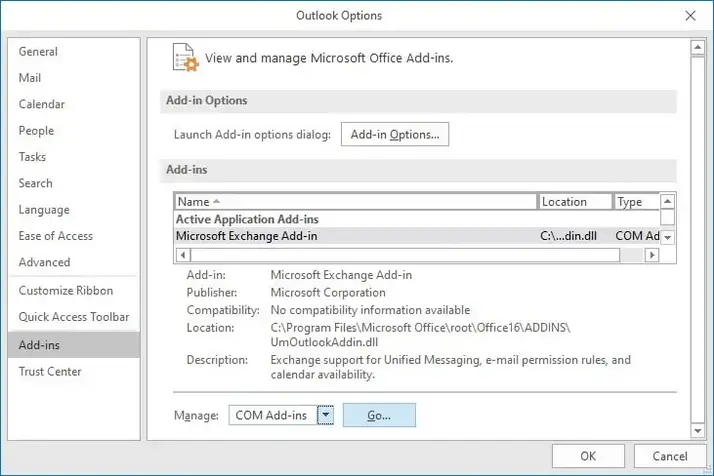Close the Outlook Options dialog
The image size is (714, 476).
(x=690, y=15)
